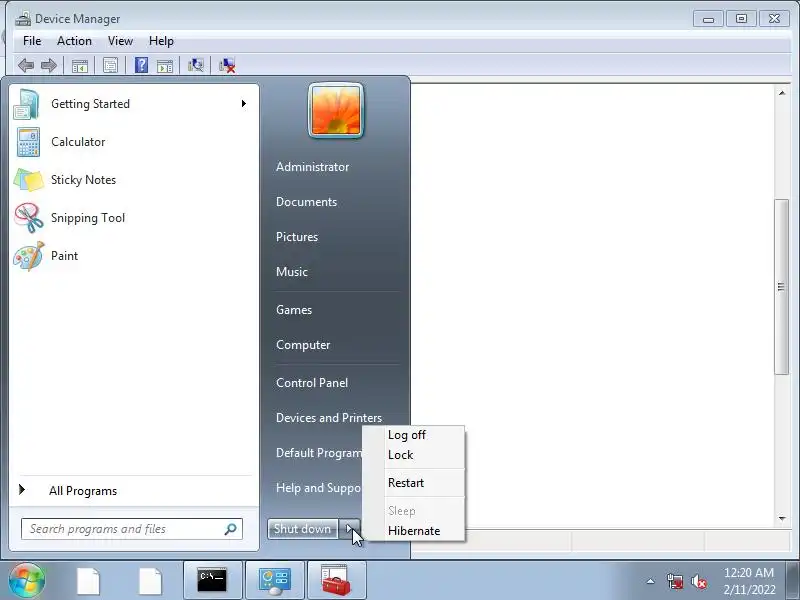
Task: Click the magnifier icon in search box
Action: 231,529
